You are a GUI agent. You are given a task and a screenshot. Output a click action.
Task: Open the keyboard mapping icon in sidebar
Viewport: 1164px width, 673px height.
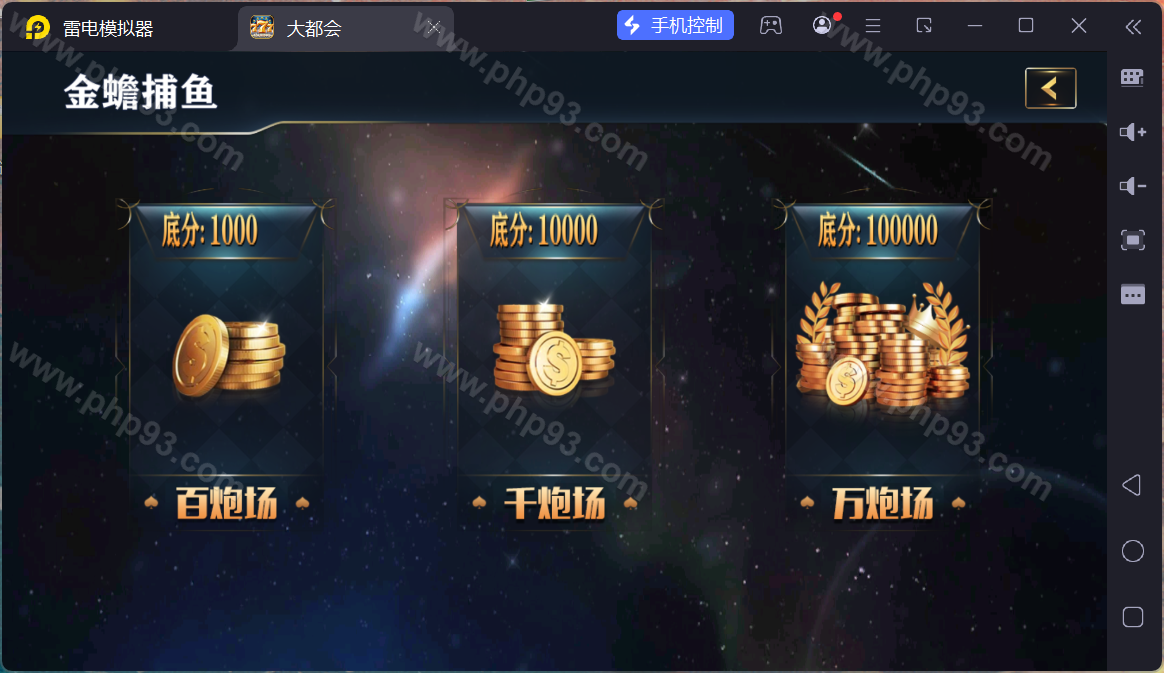1132,78
